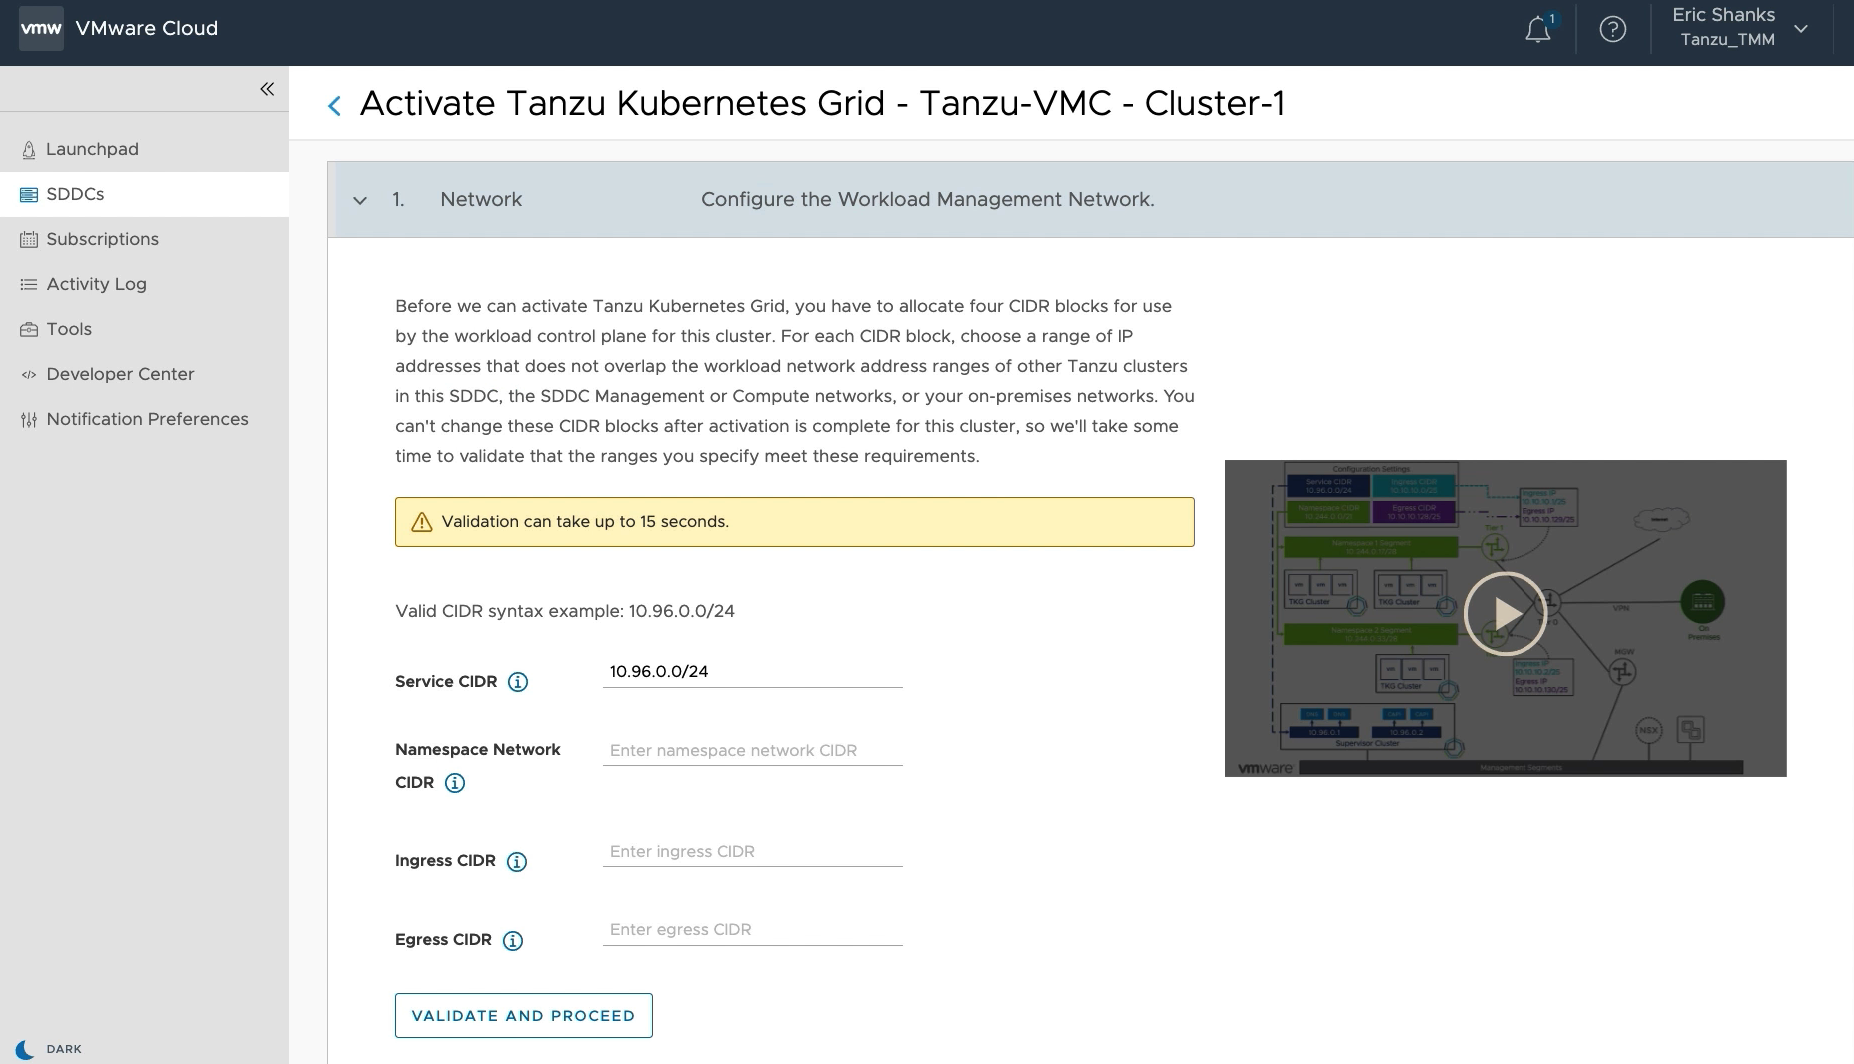
Task: Click the VMware logo icon
Action: (41, 28)
